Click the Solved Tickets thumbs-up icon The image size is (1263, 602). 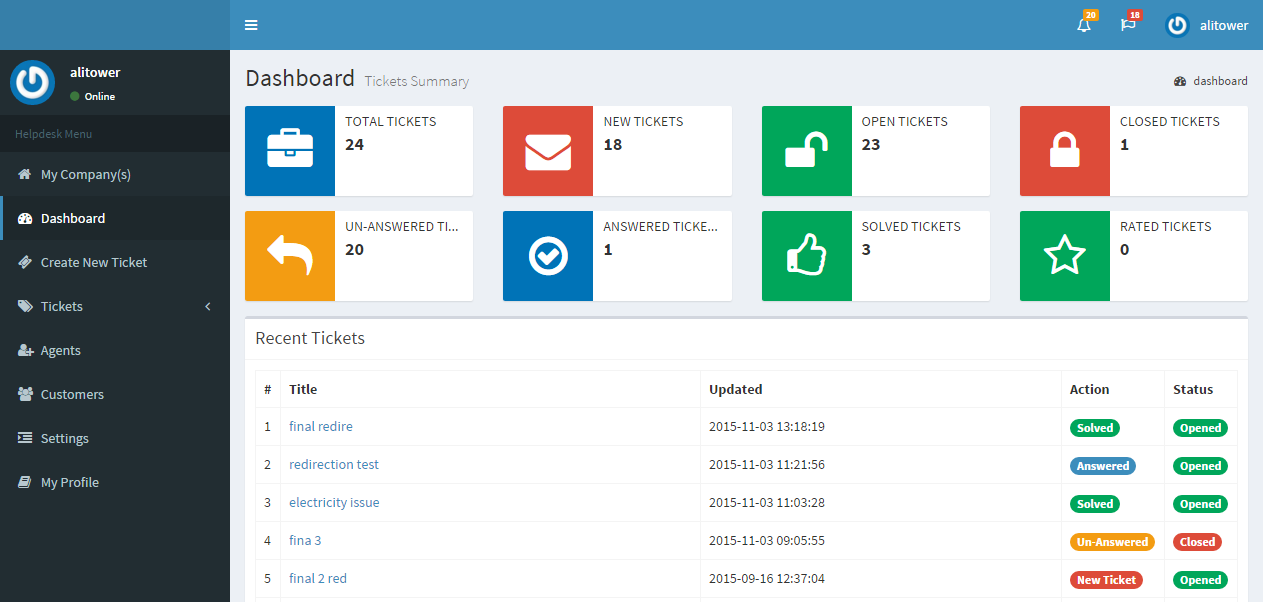coord(806,256)
